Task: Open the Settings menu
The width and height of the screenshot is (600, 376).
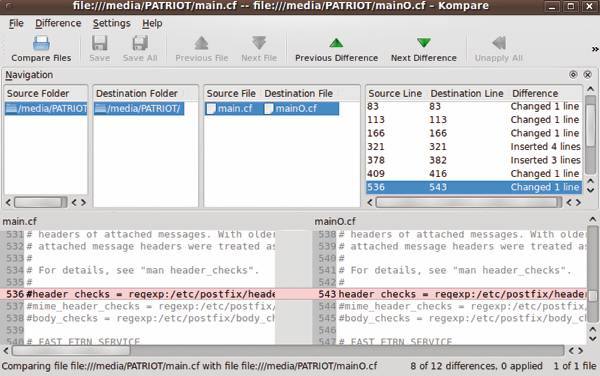Action: pos(111,23)
